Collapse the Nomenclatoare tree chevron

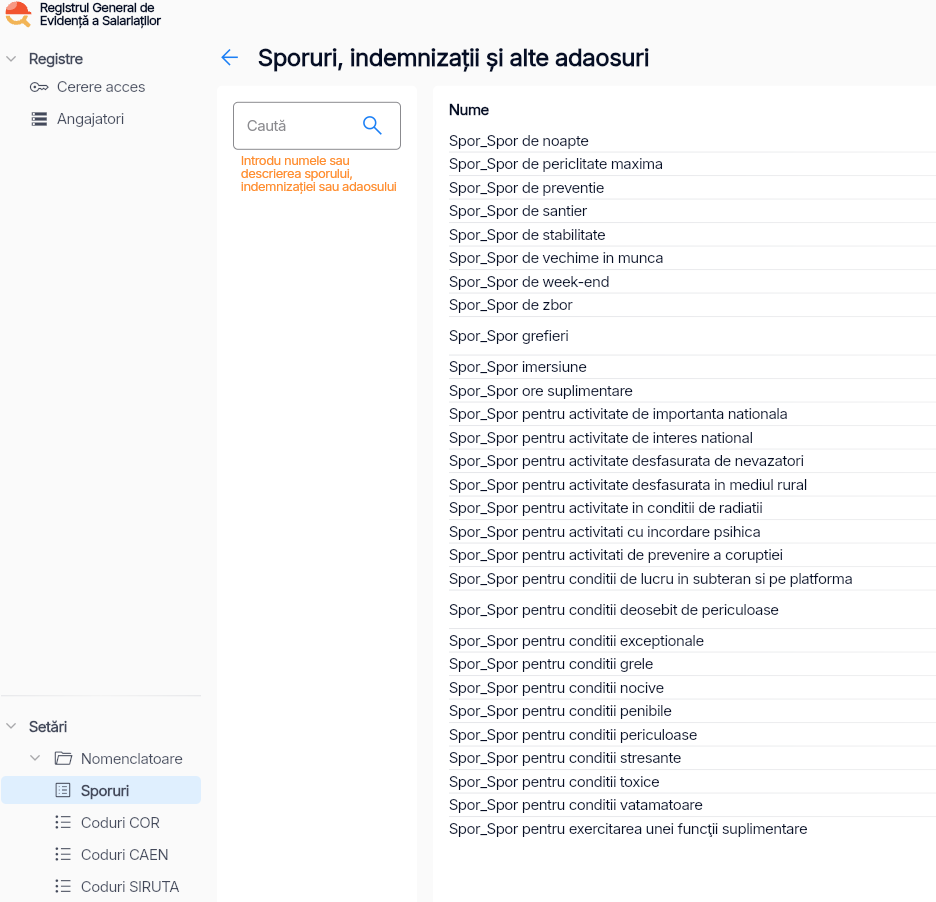[35, 759]
